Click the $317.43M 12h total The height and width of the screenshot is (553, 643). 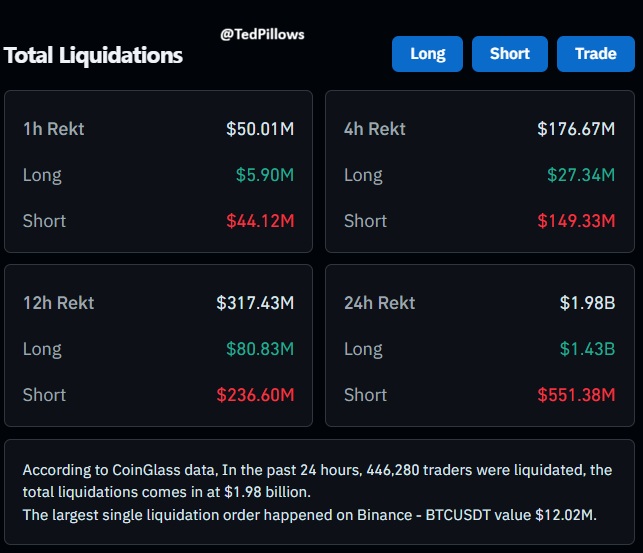tap(255, 303)
